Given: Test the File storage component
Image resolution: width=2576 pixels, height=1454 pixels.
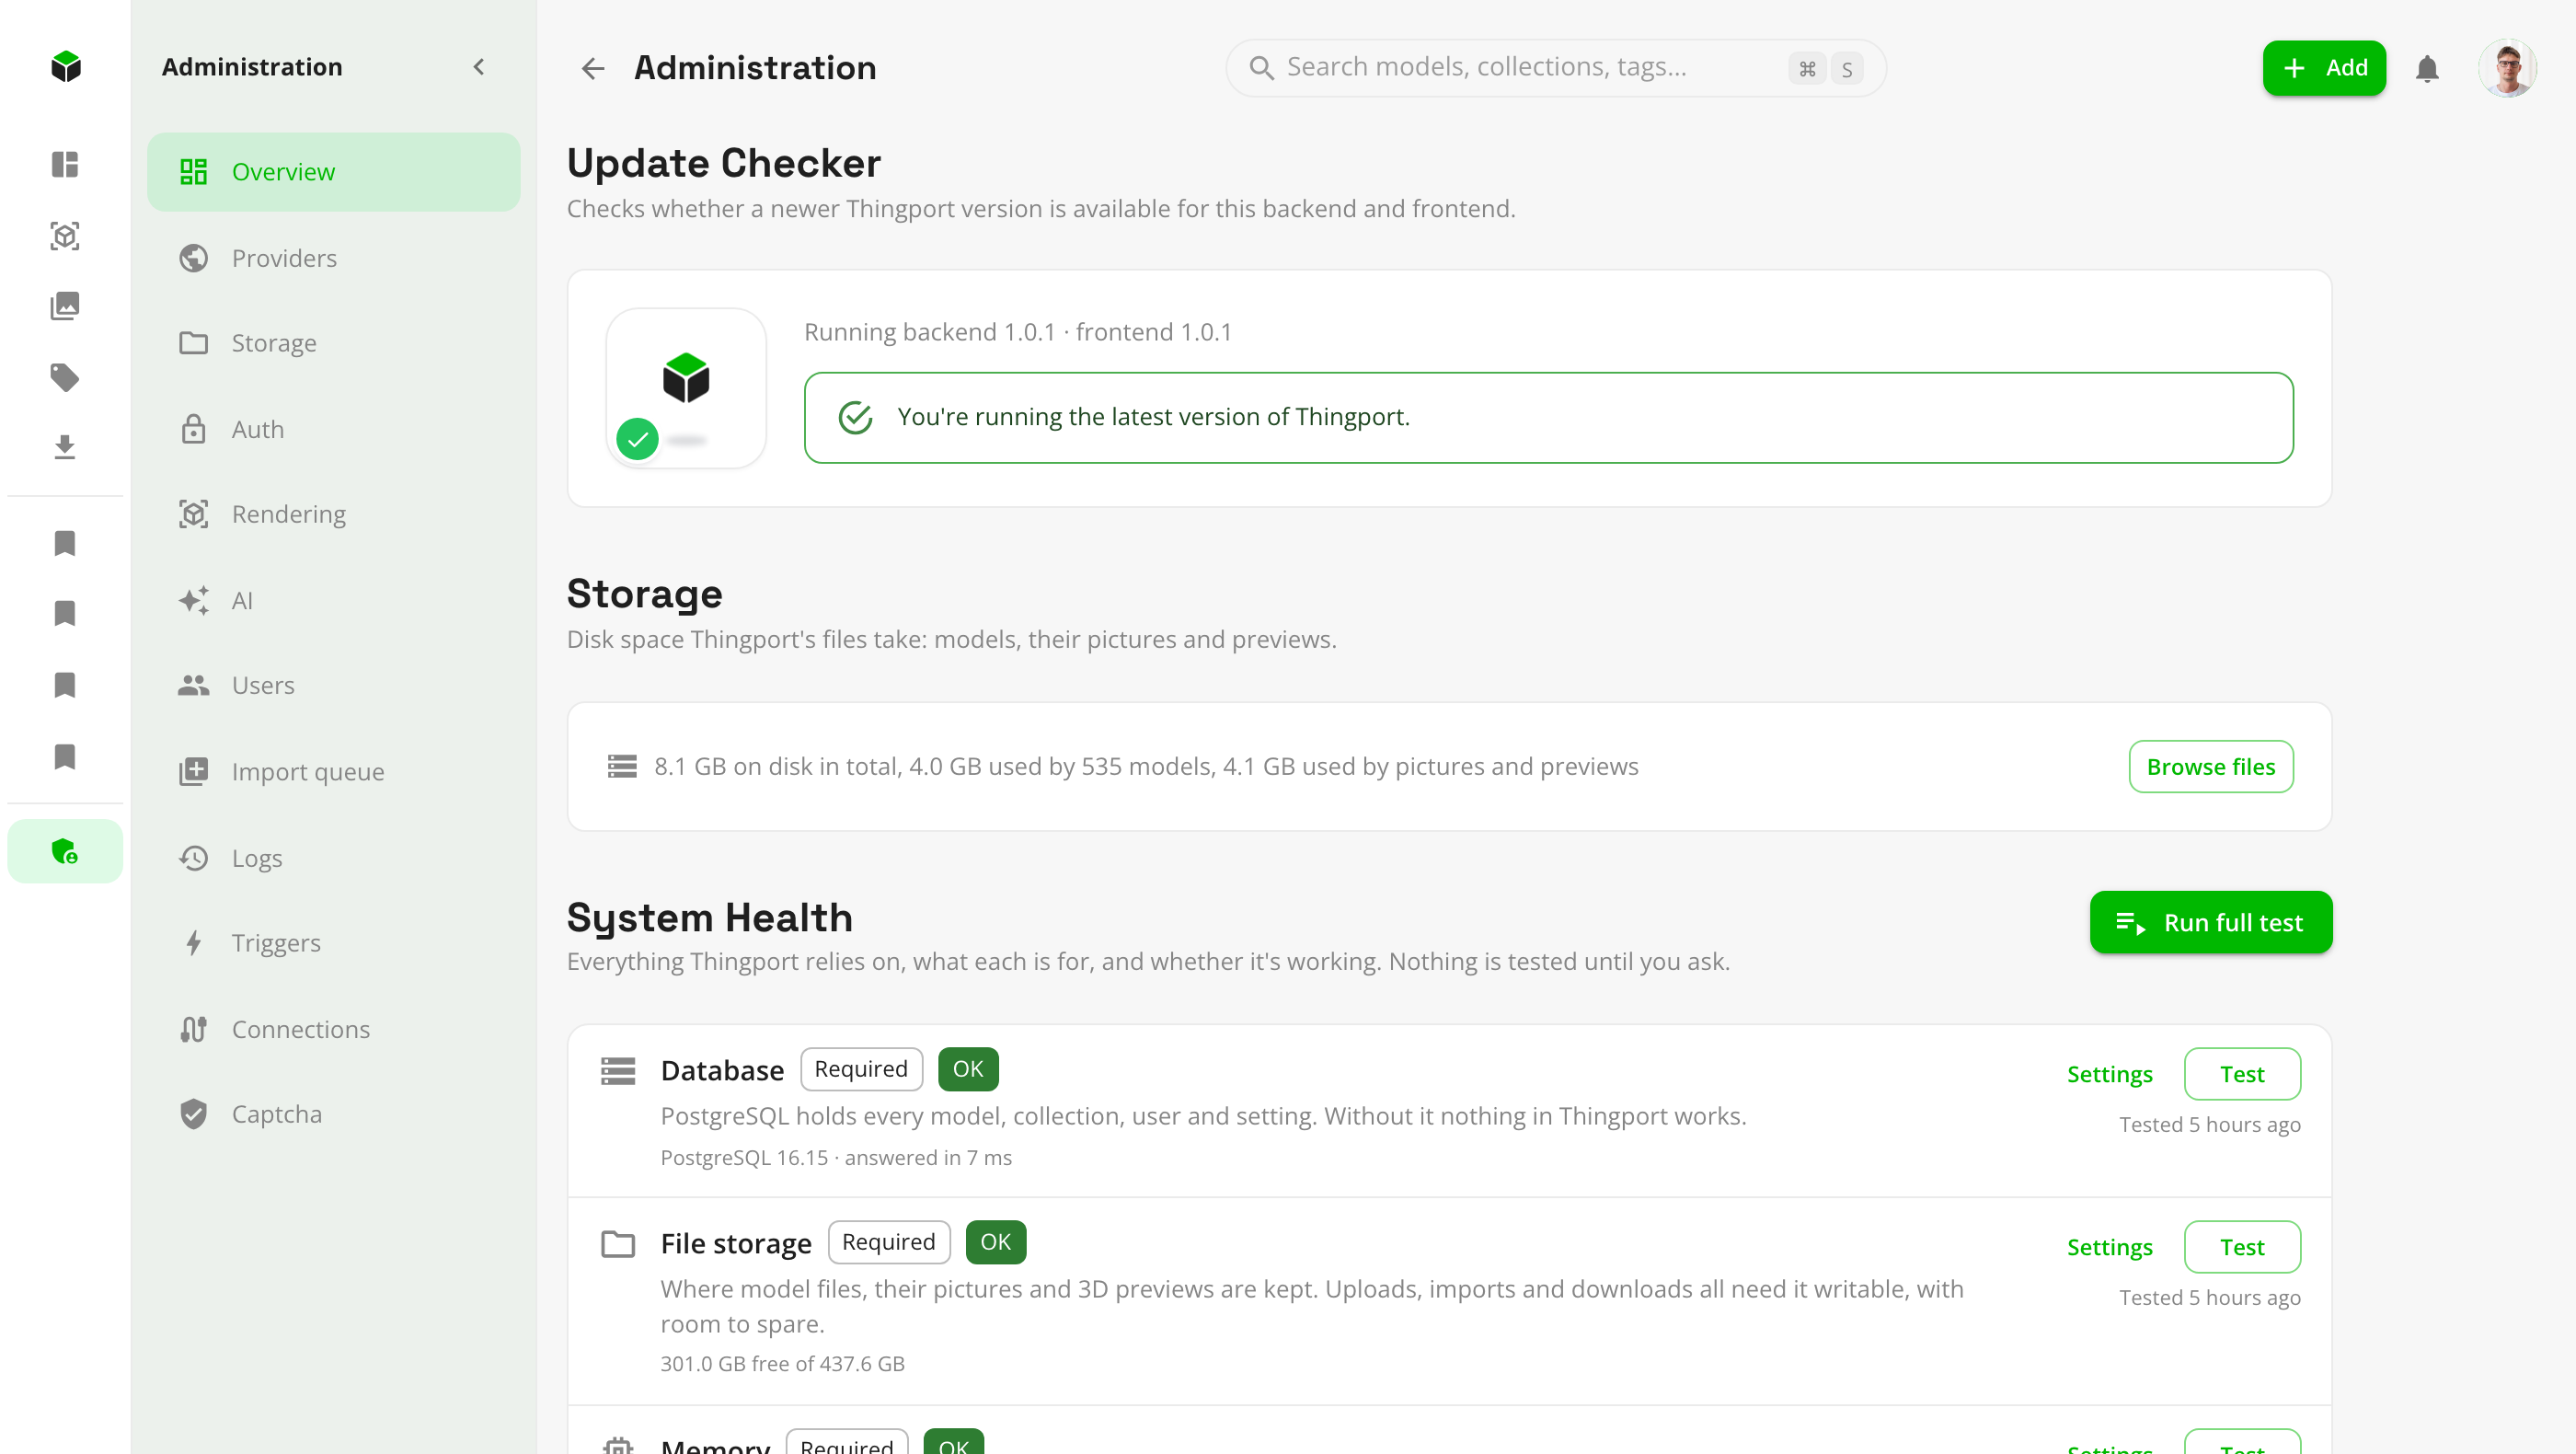Looking at the screenshot, I should click(2242, 1247).
